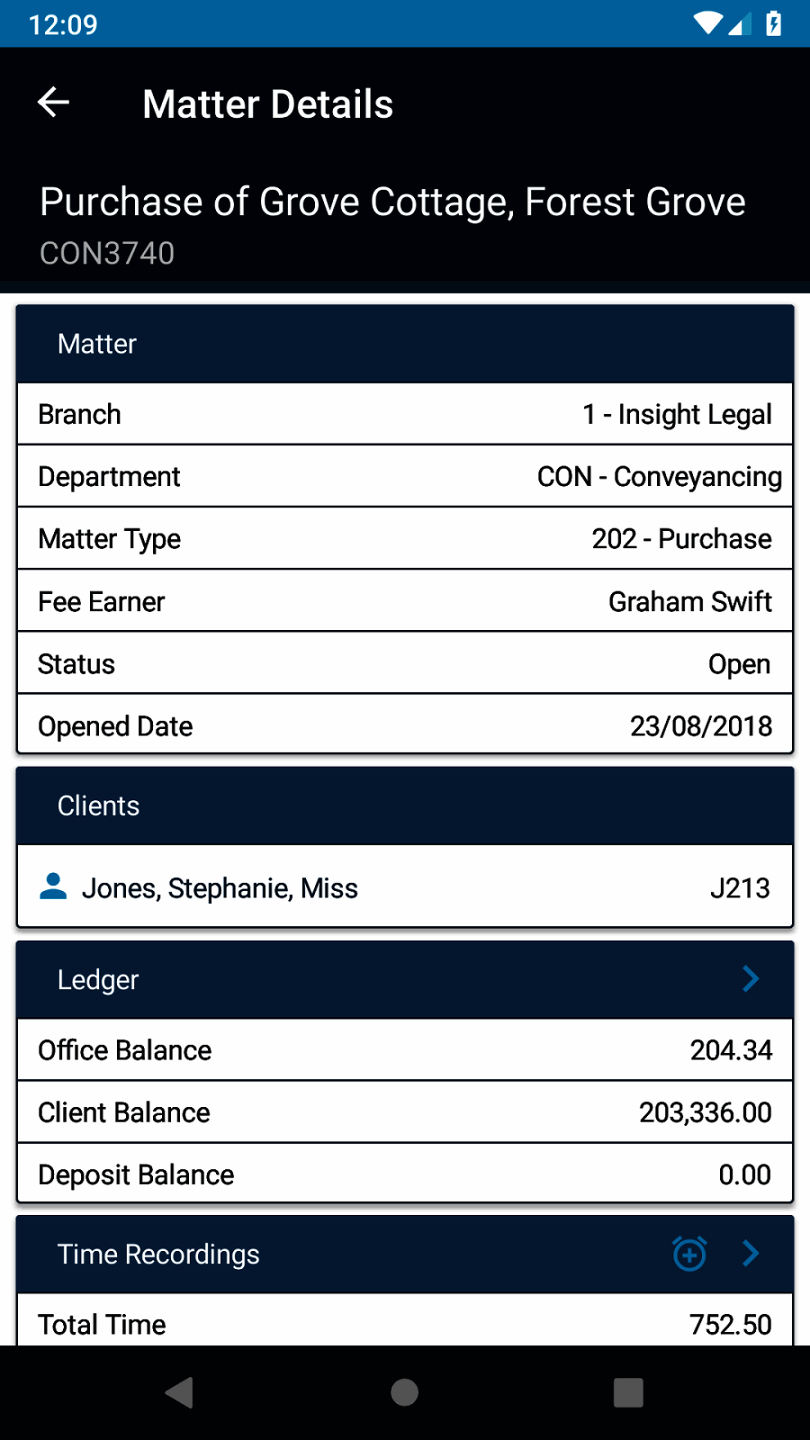Tap the Client Balance row
The height and width of the screenshot is (1440, 810).
pos(405,1112)
